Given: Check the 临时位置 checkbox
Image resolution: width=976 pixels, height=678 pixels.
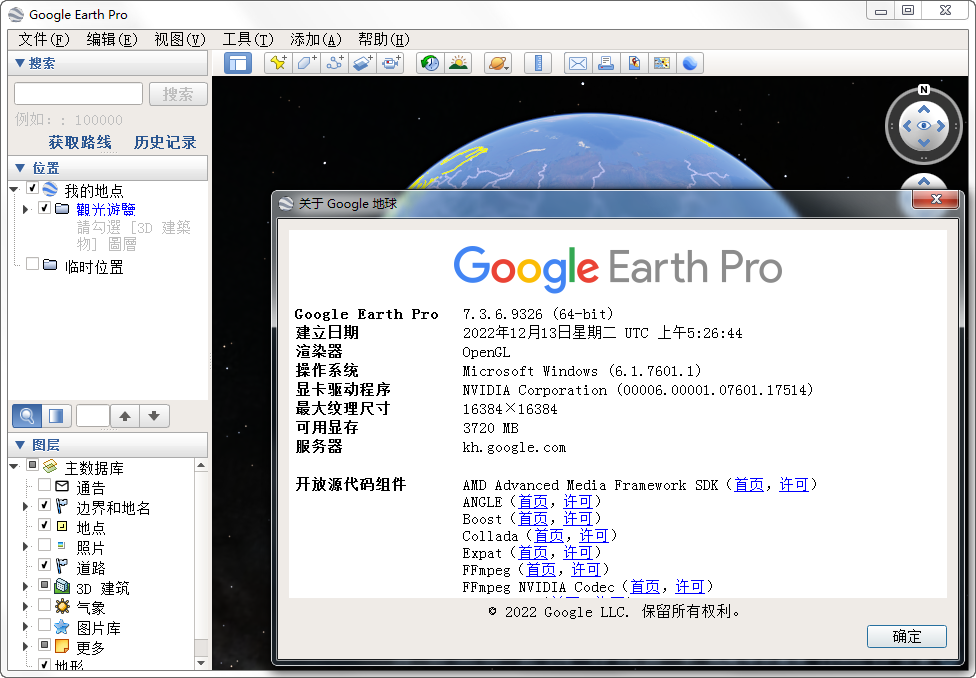Looking at the screenshot, I should [32, 265].
